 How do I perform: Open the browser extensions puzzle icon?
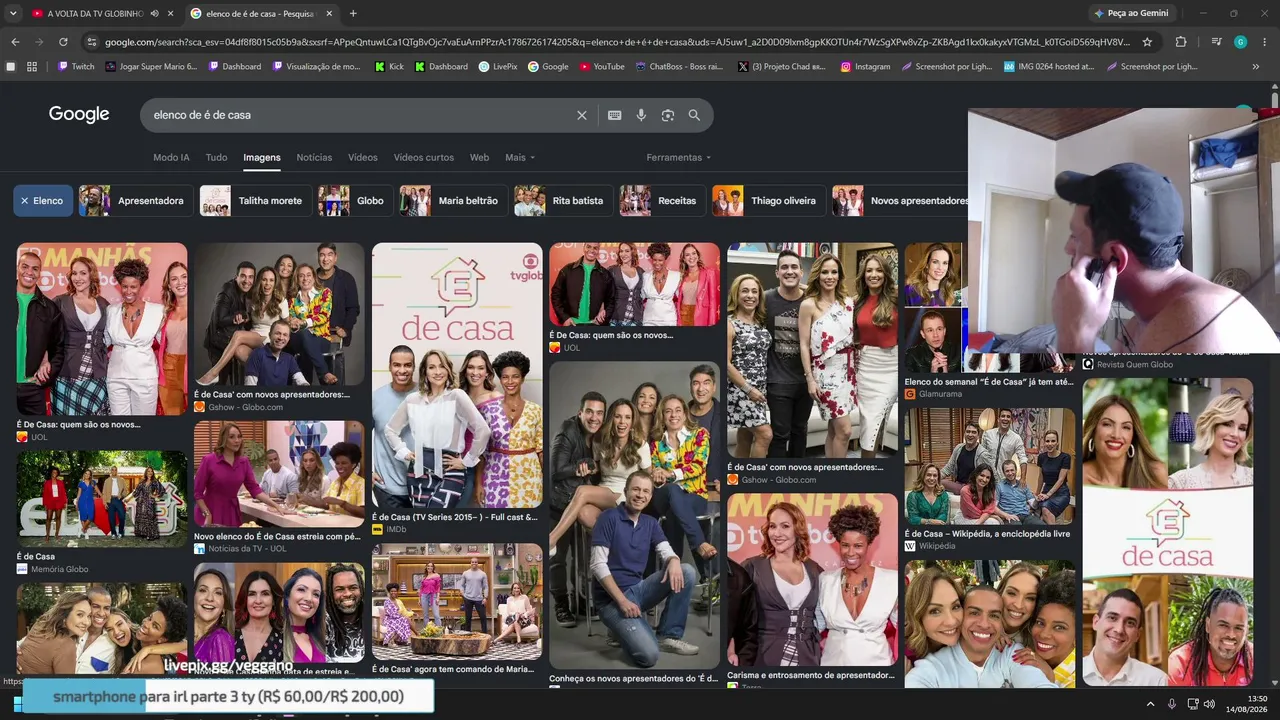coord(1181,42)
